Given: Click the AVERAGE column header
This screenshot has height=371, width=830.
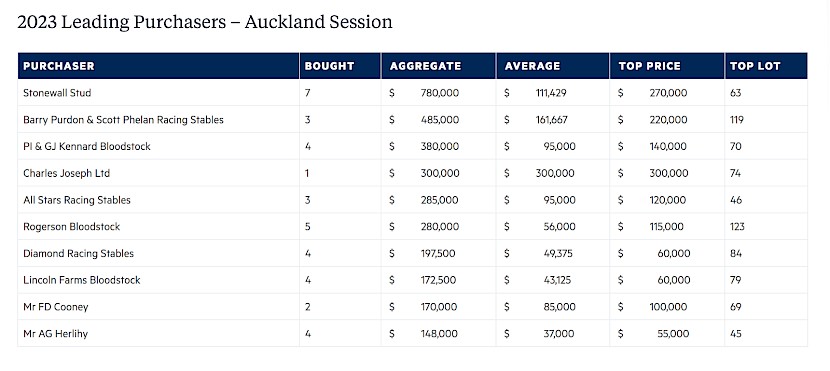Looking at the screenshot, I should tap(532, 66).
